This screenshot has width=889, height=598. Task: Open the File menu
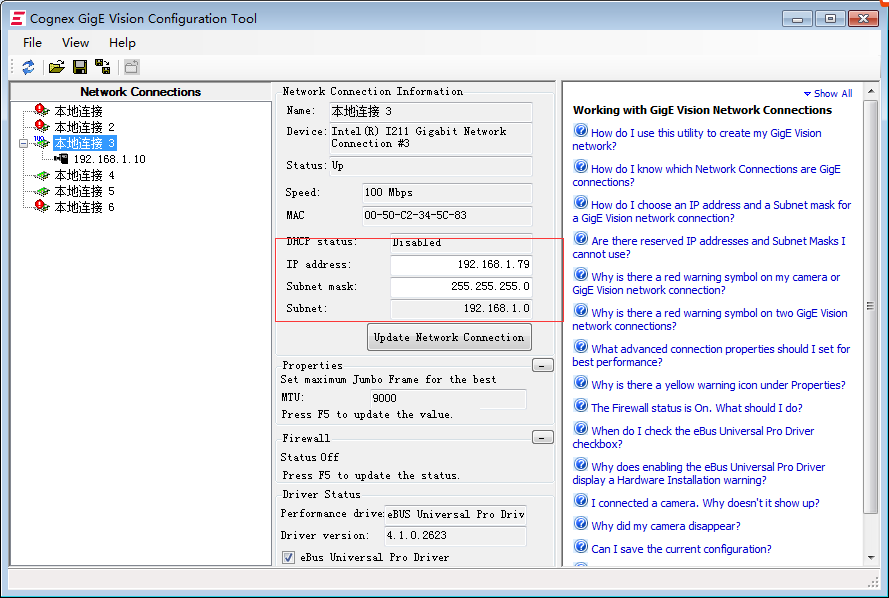click(x=32, y=43)
